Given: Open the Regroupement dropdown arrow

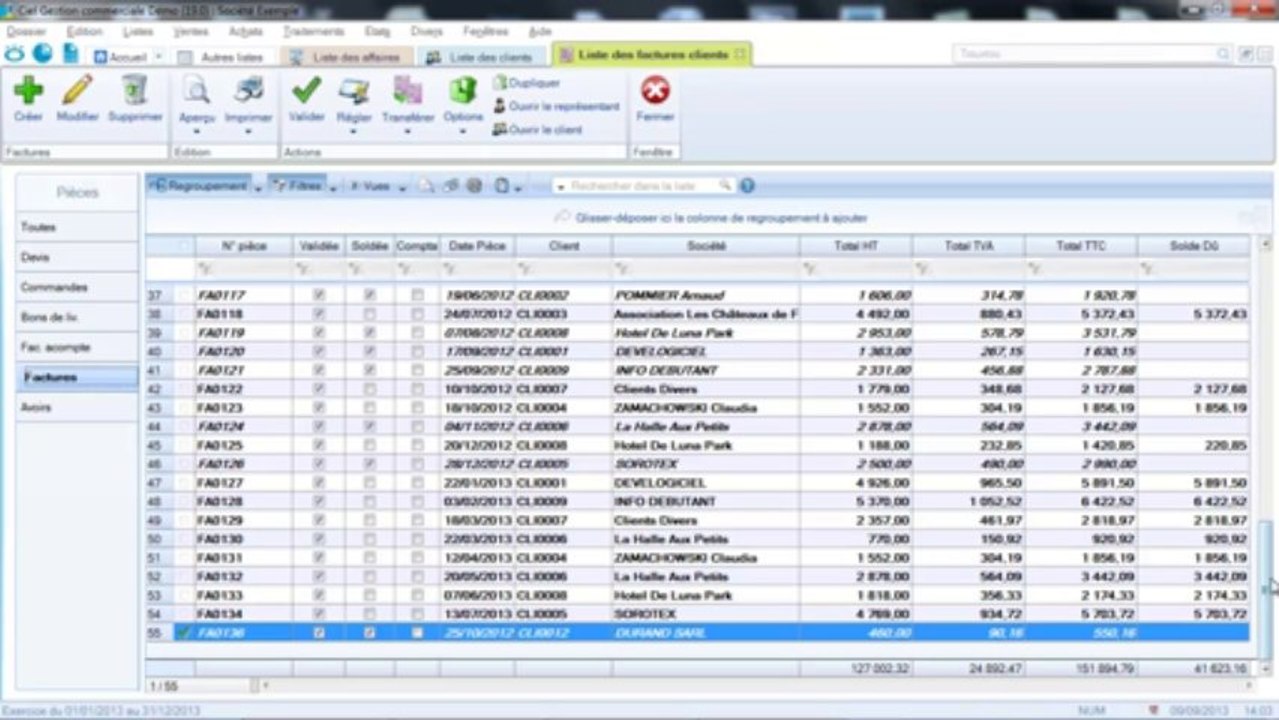Looking at the screenshot, I should pyautogui.click(x=257, y=187).
